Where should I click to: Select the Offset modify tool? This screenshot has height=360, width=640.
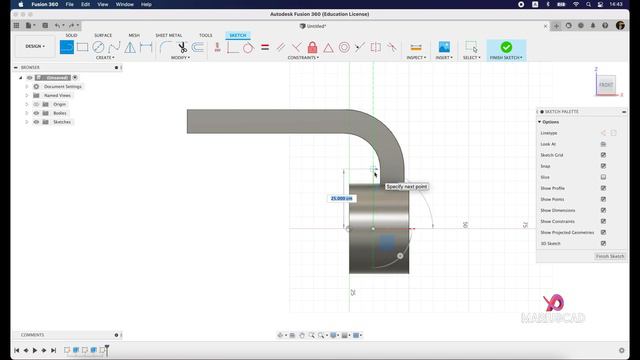(198, 47)
